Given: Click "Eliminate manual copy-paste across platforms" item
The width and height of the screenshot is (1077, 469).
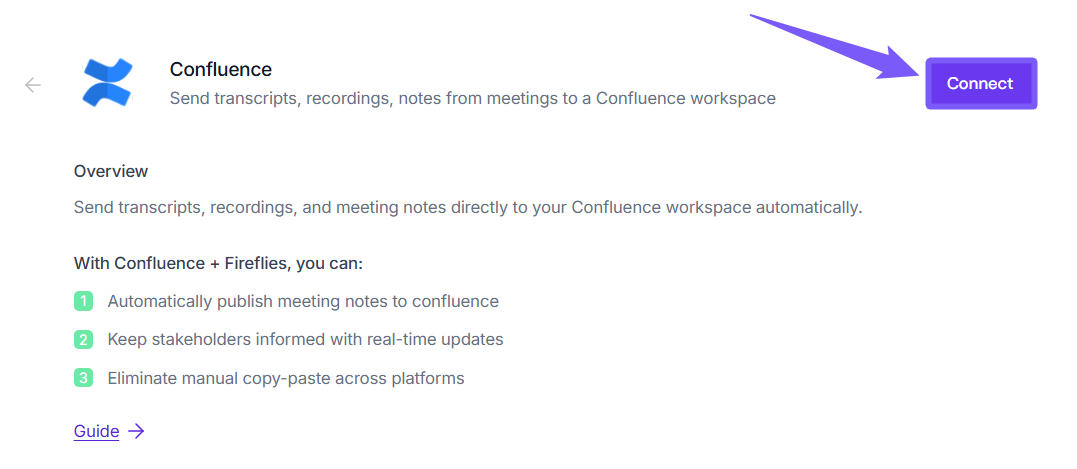Looking at the screenshot, I should point(286,378).
